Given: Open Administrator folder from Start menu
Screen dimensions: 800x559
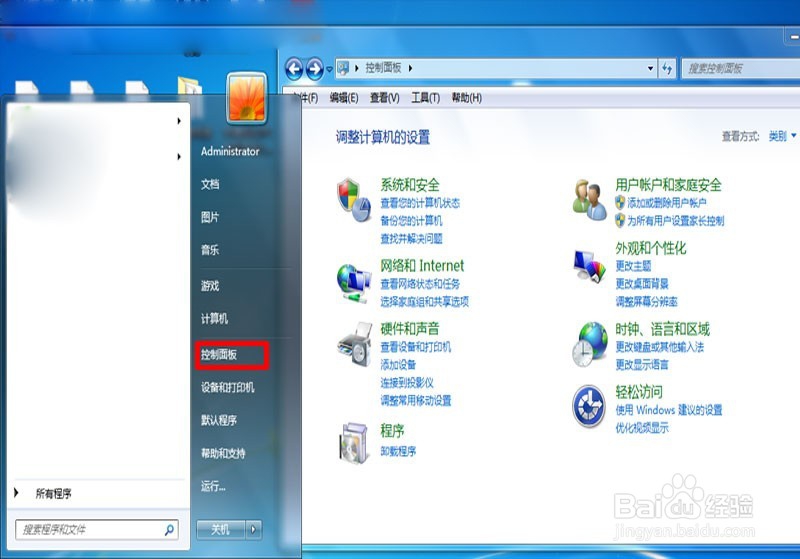Looking at the screenshot, I should [x=230, y=151].
